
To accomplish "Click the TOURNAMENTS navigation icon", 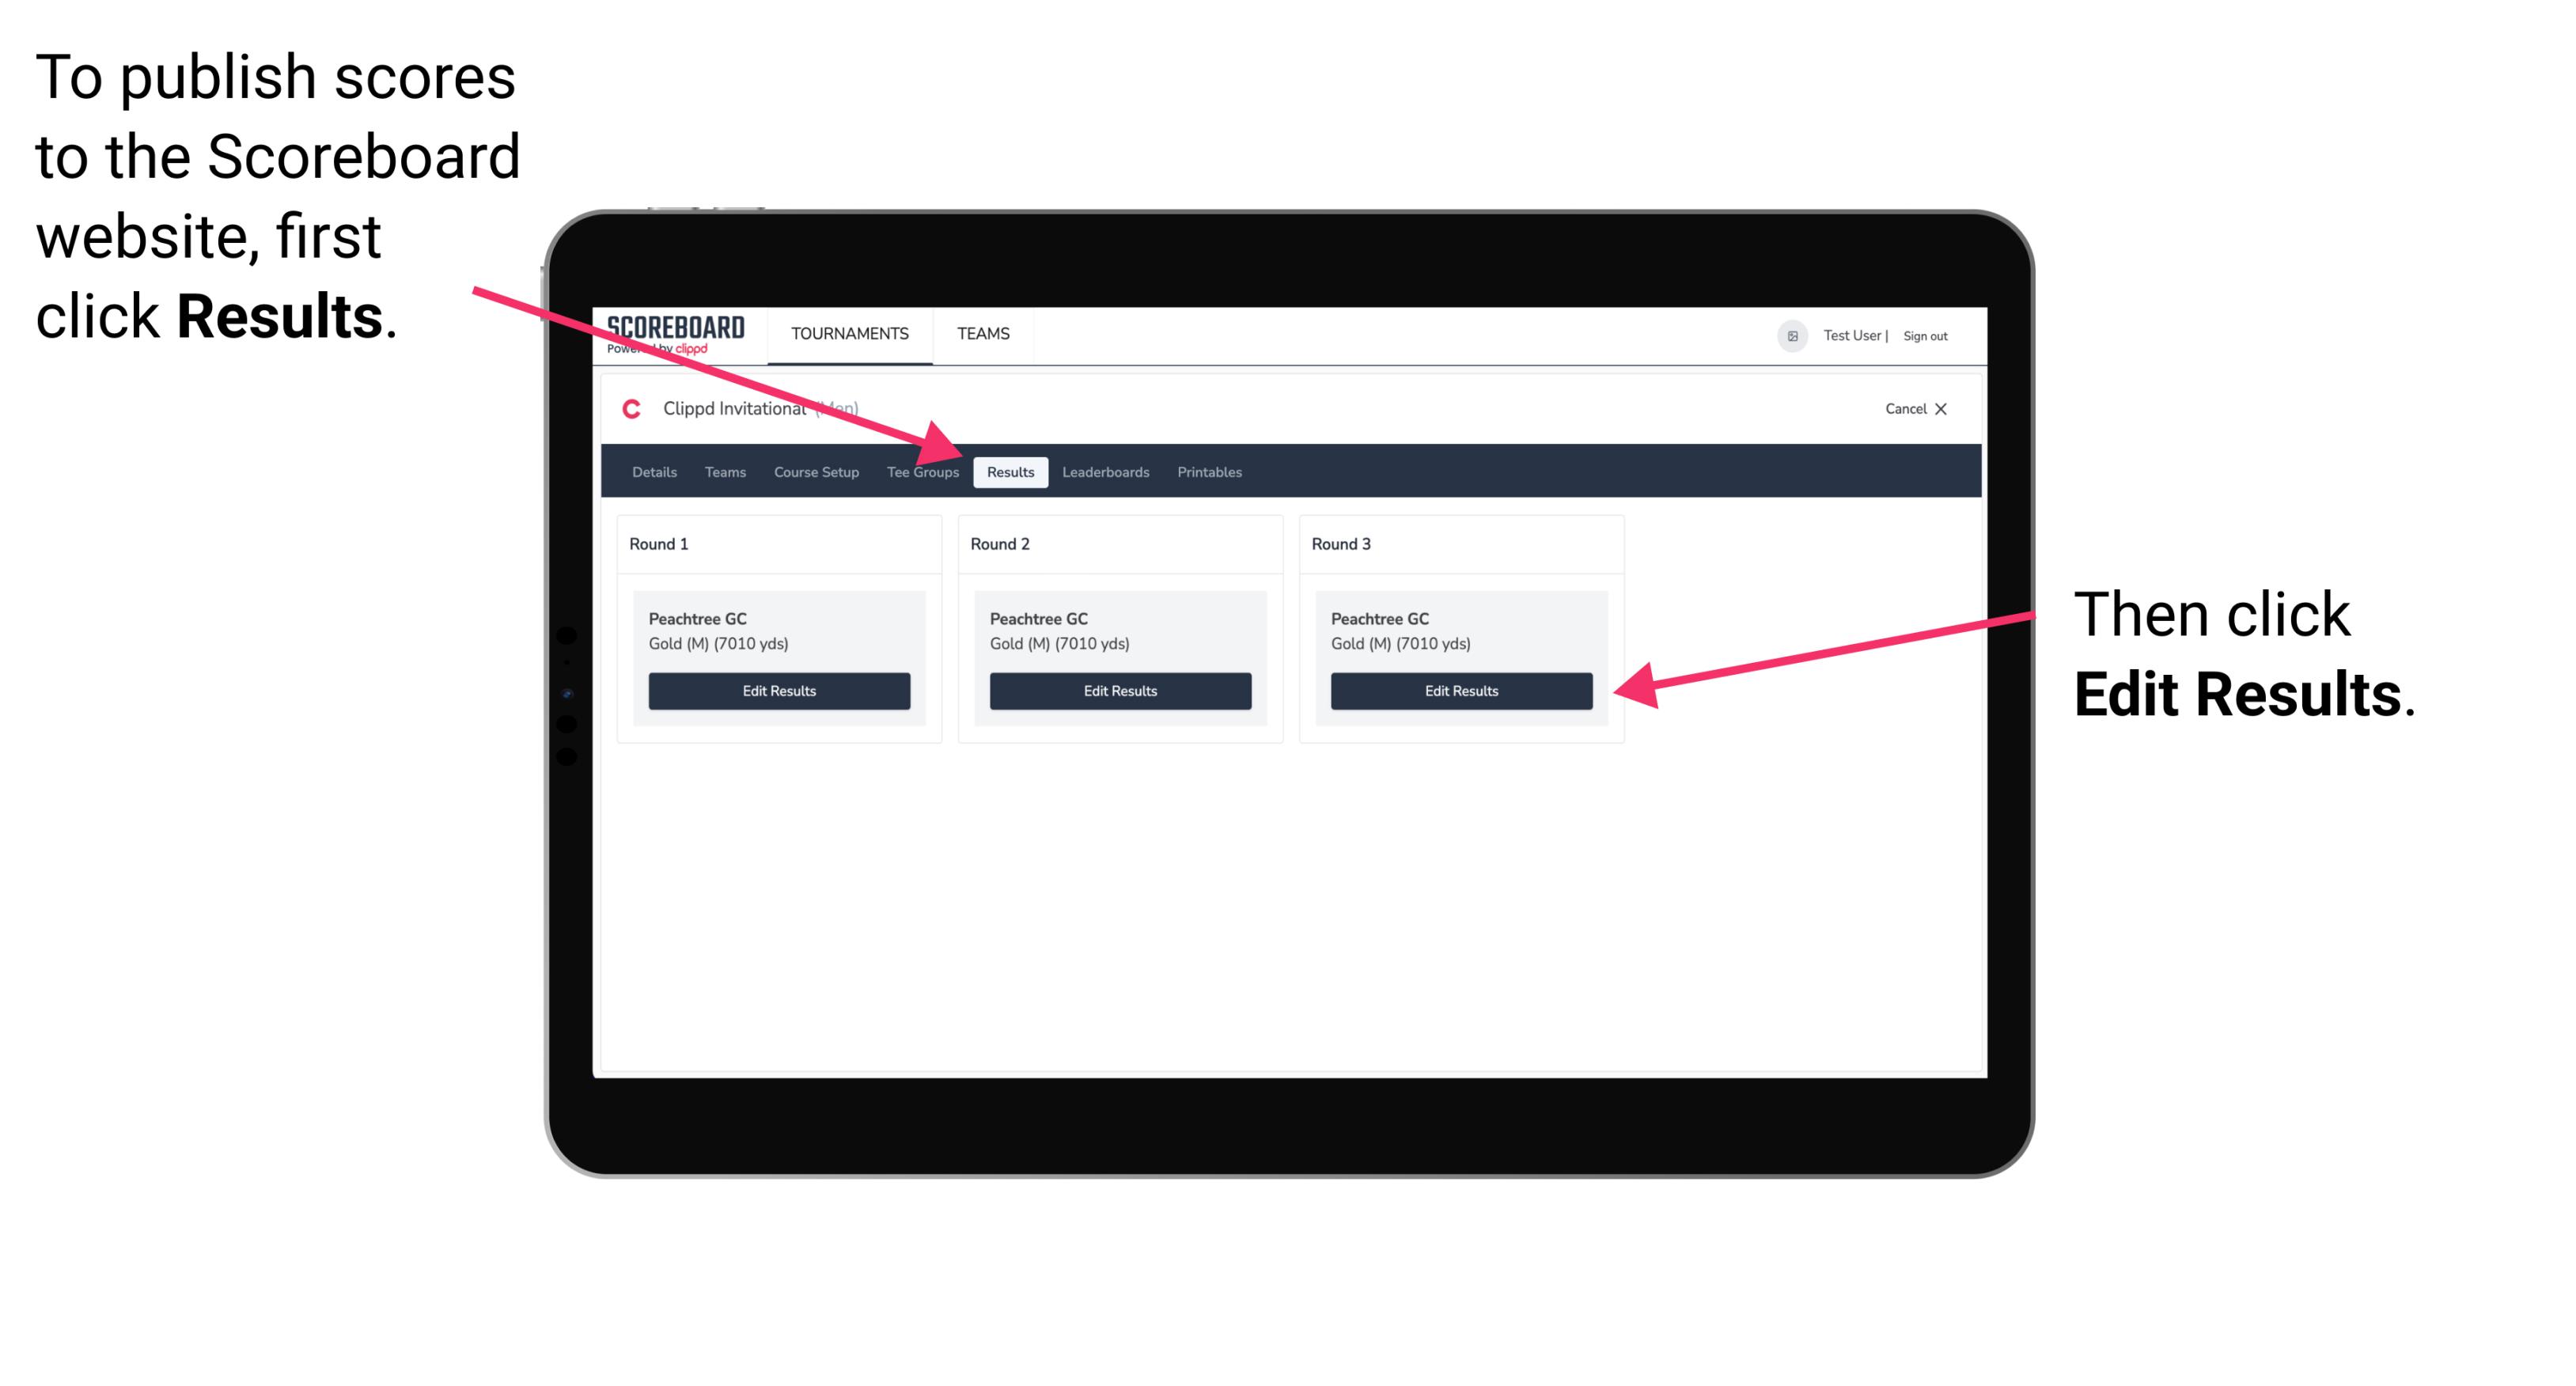I will (x=848, y=333).
